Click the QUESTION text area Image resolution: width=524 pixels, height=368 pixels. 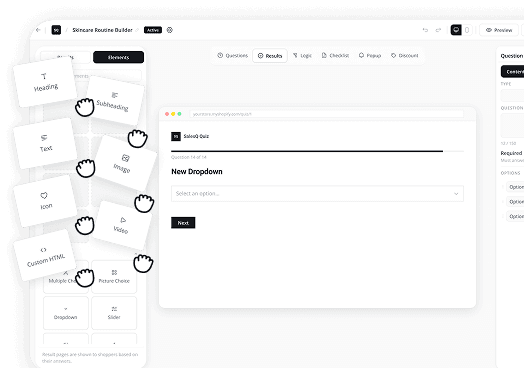pyautogui.click(x=513, y=125)
